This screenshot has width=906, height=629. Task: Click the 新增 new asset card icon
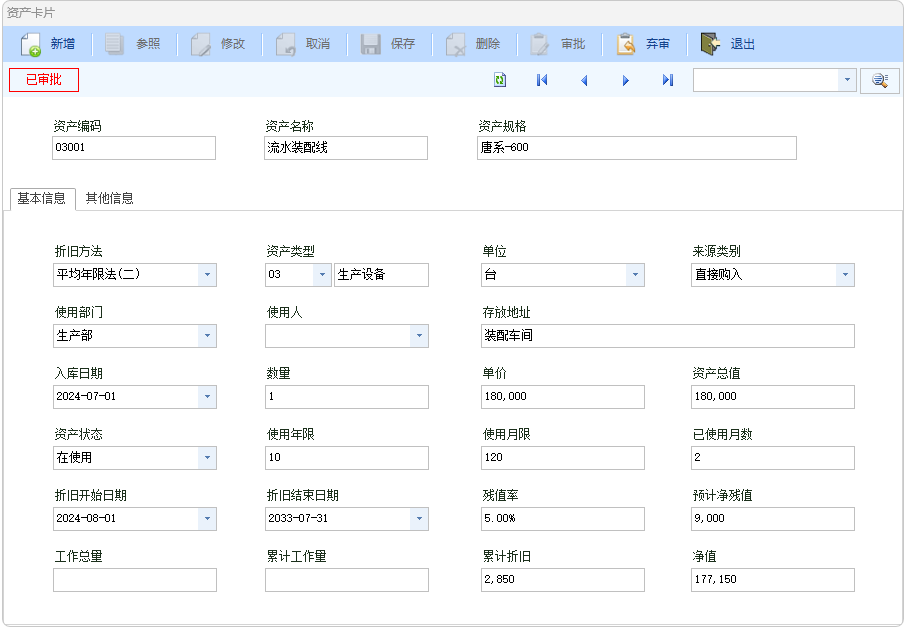(31, 44)
